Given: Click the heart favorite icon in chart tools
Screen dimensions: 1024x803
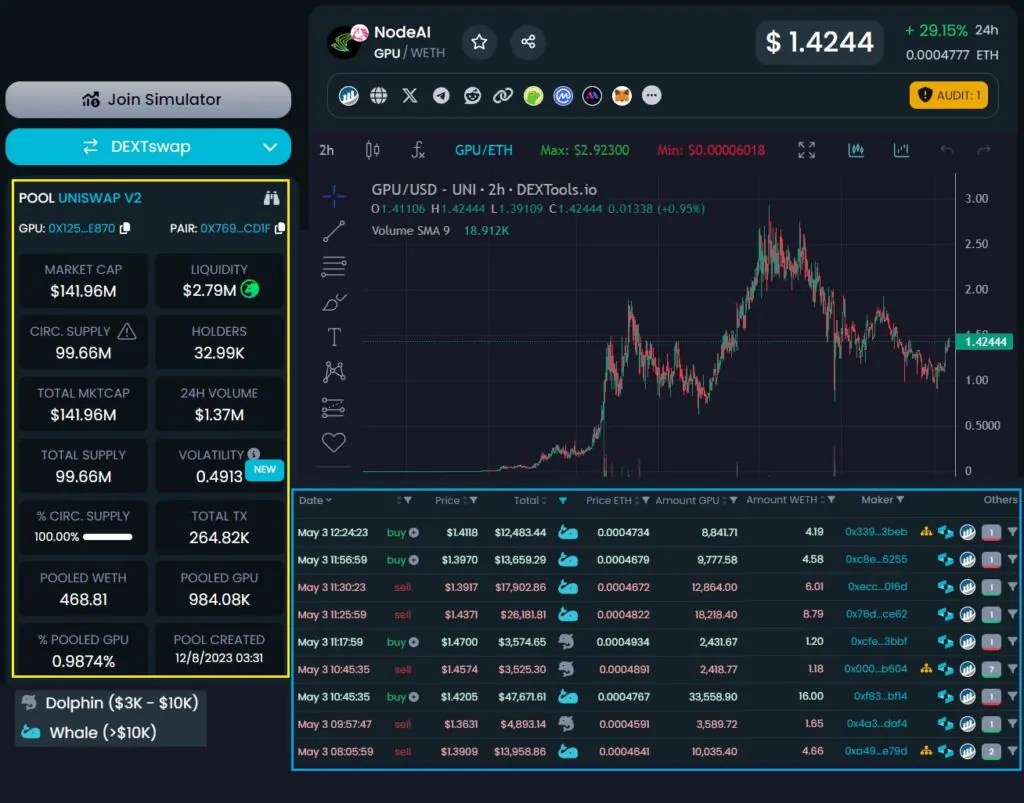Looking at the screenshot, I should (334, 443).
